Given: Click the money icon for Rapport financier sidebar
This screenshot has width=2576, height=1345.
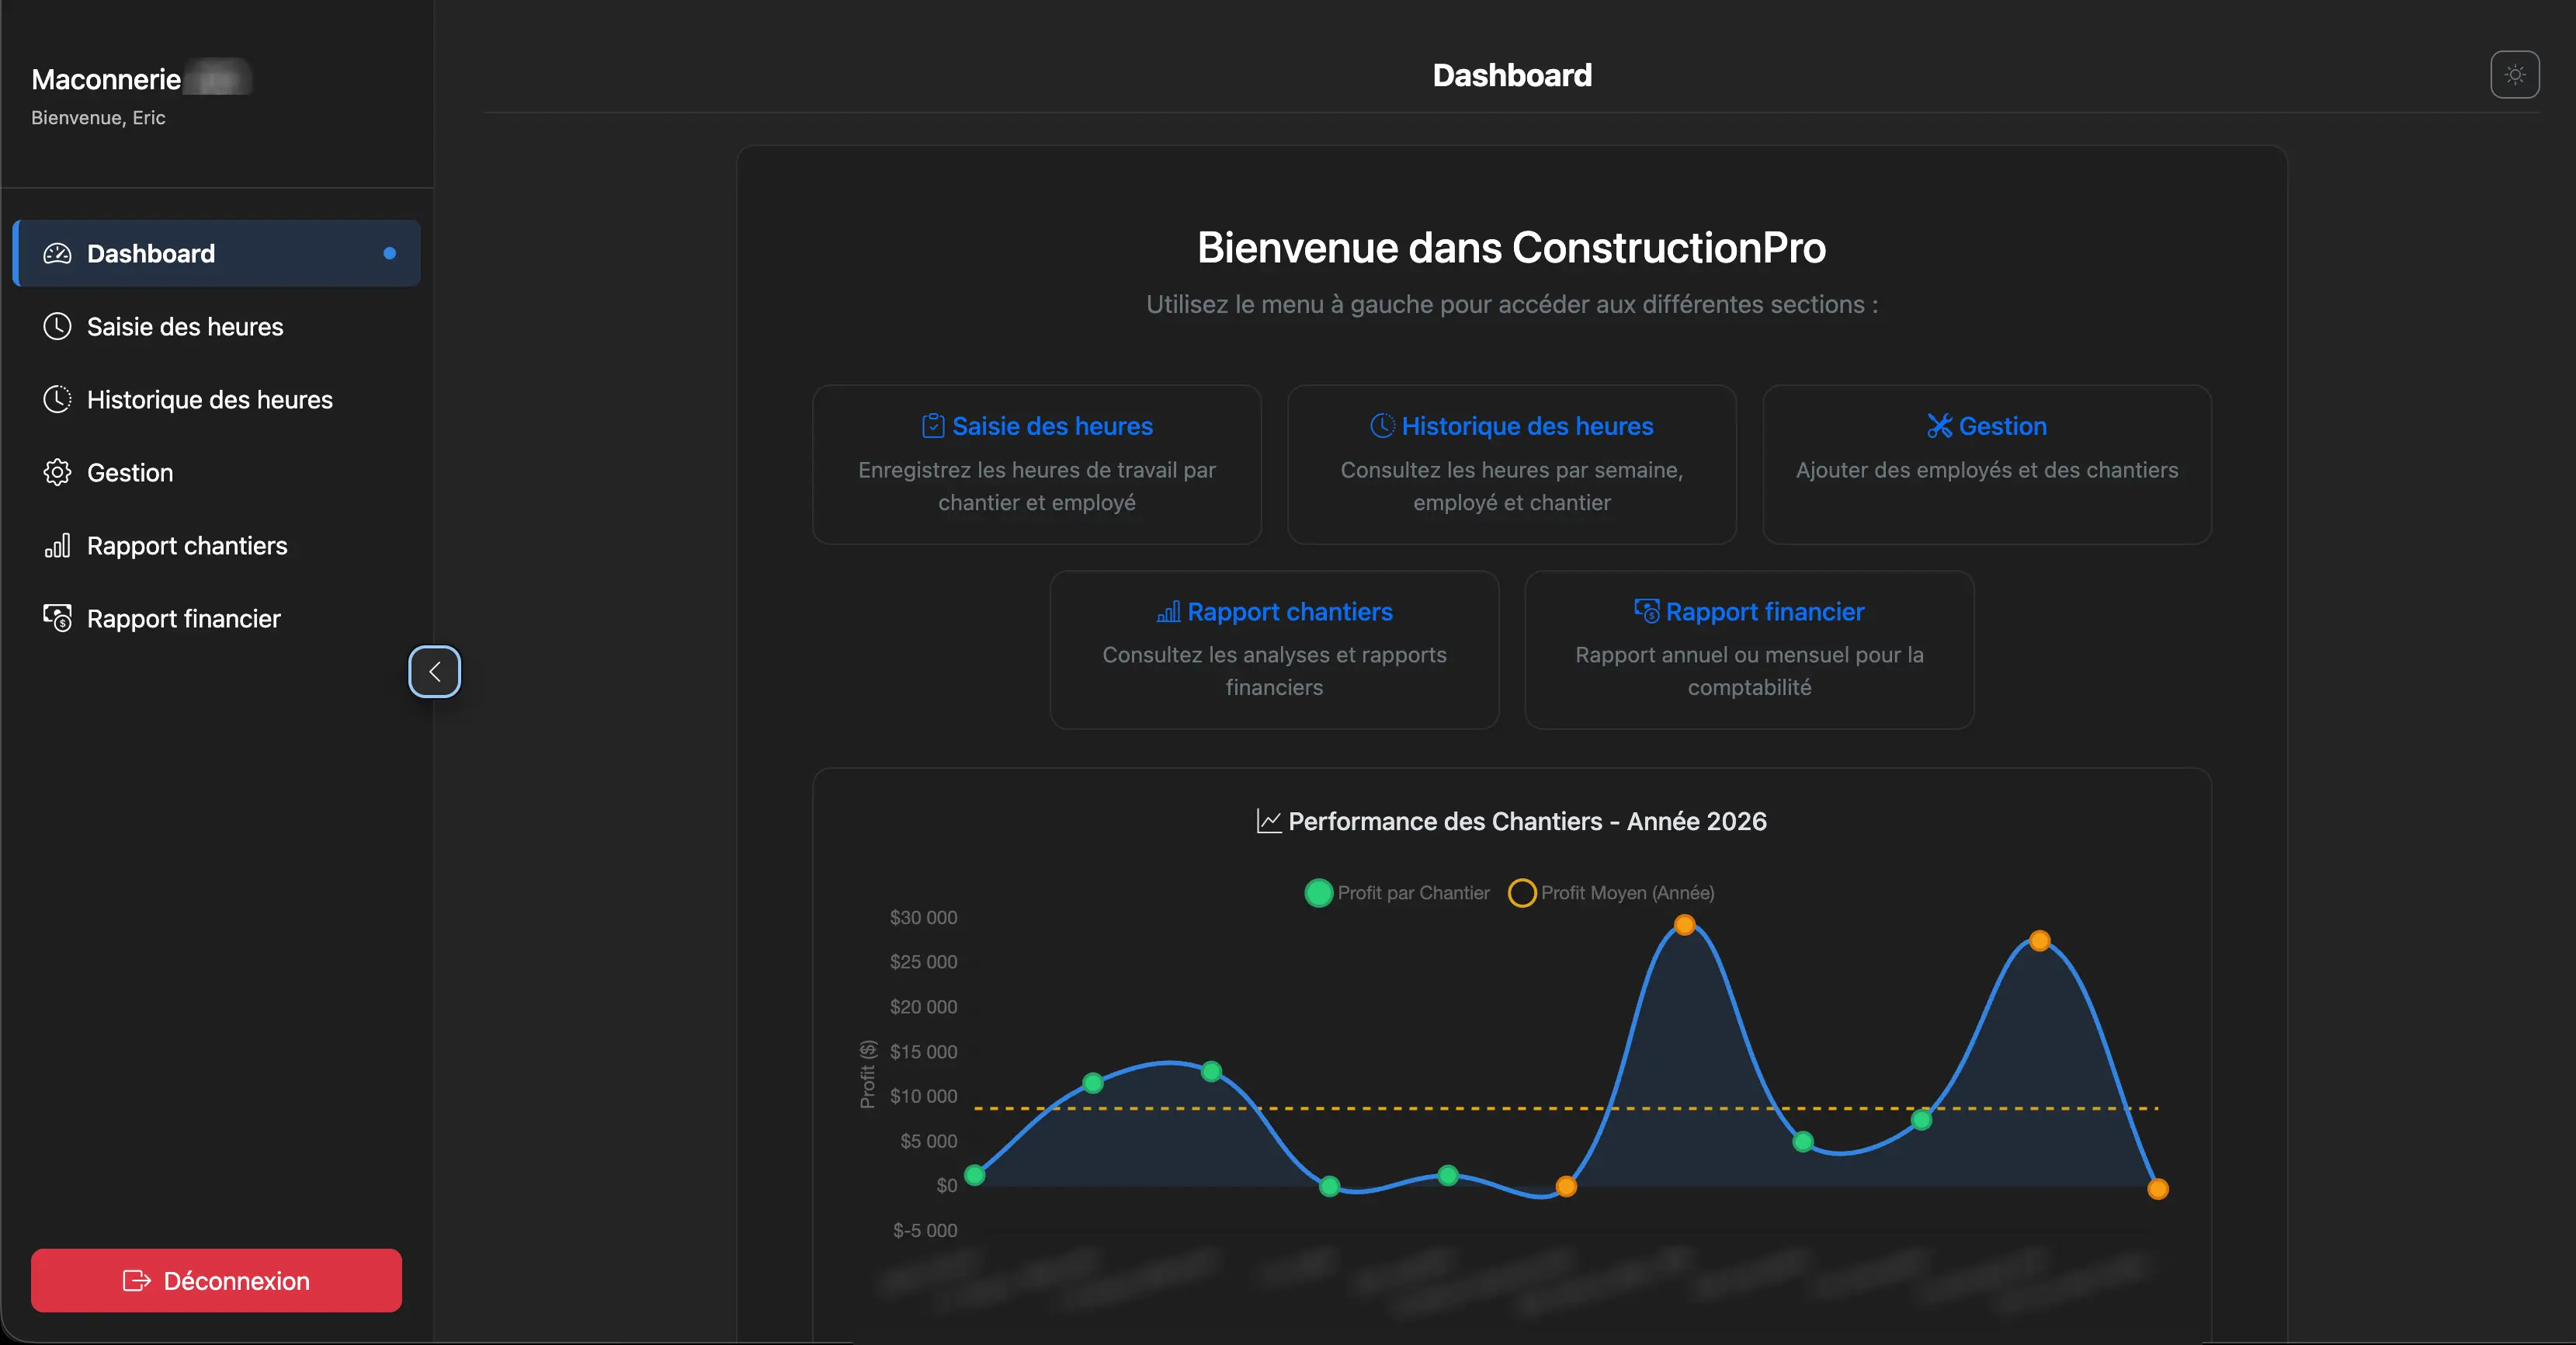Looking at the screenshot, I should tap(57, 618).
